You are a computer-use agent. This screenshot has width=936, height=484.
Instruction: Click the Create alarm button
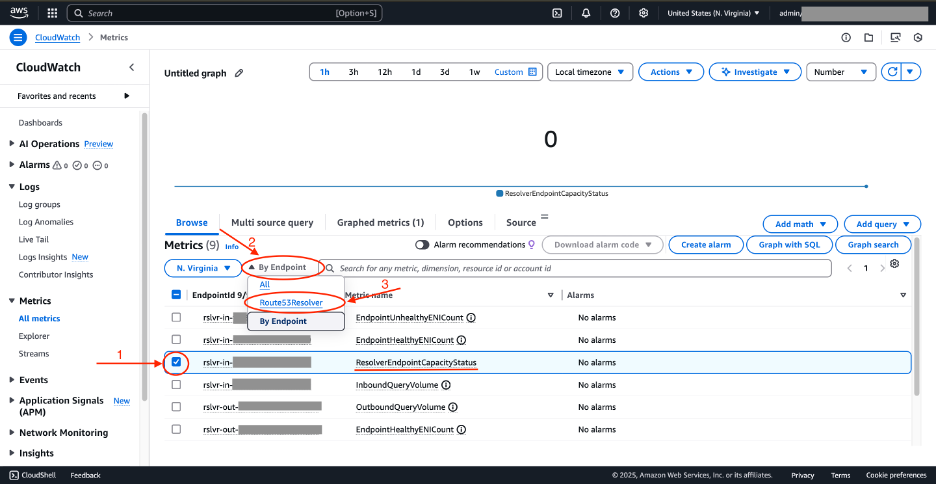707,245
